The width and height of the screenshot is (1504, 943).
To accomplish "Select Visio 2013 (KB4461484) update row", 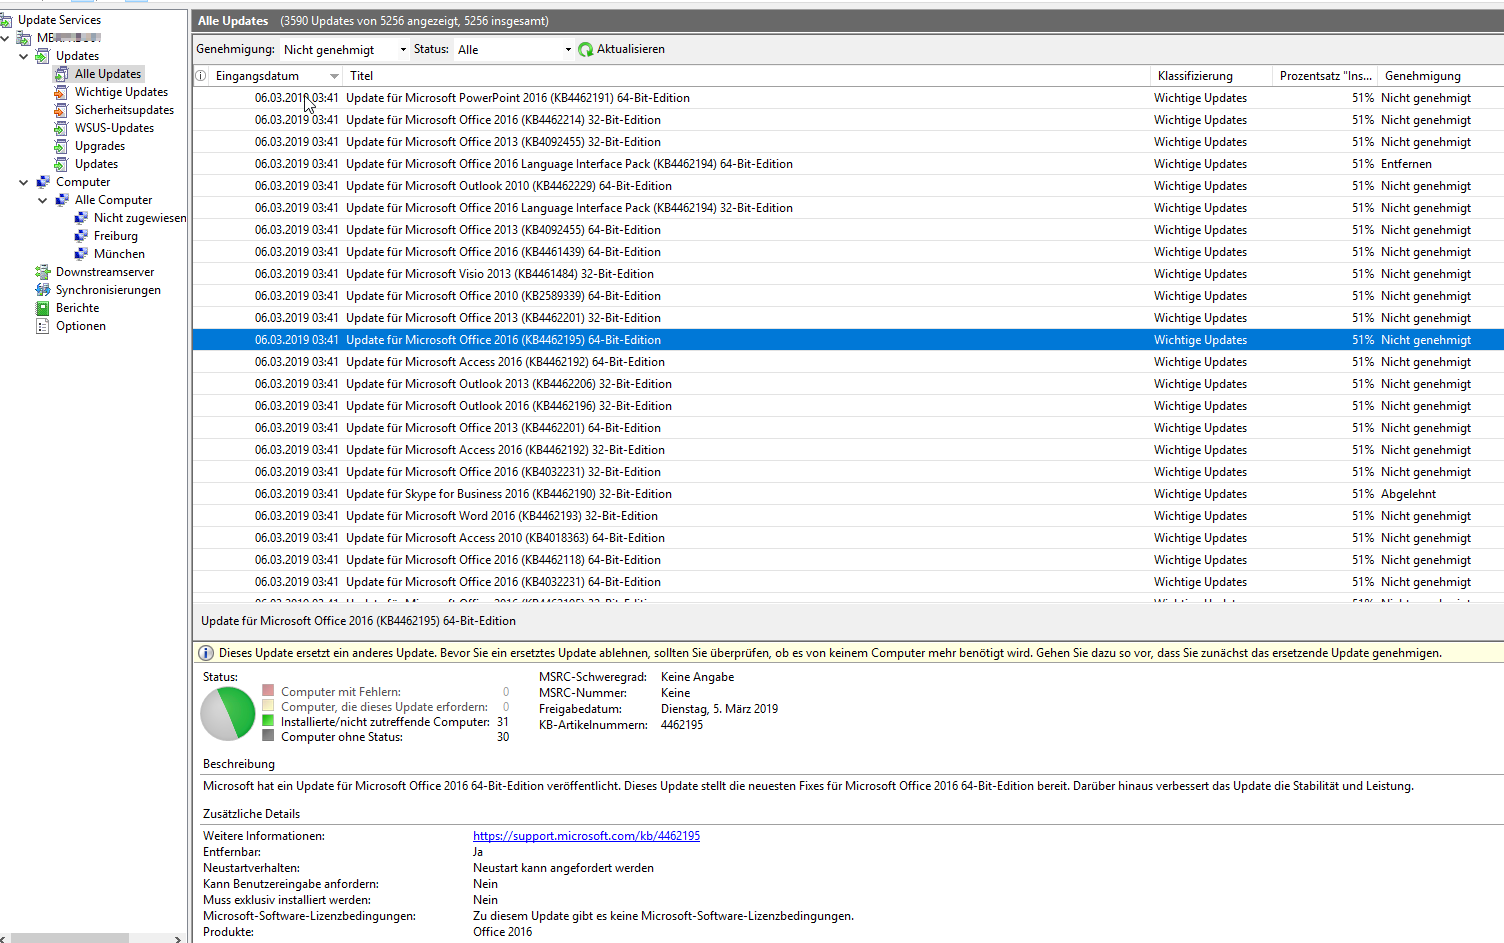I will tap(848, 274).
